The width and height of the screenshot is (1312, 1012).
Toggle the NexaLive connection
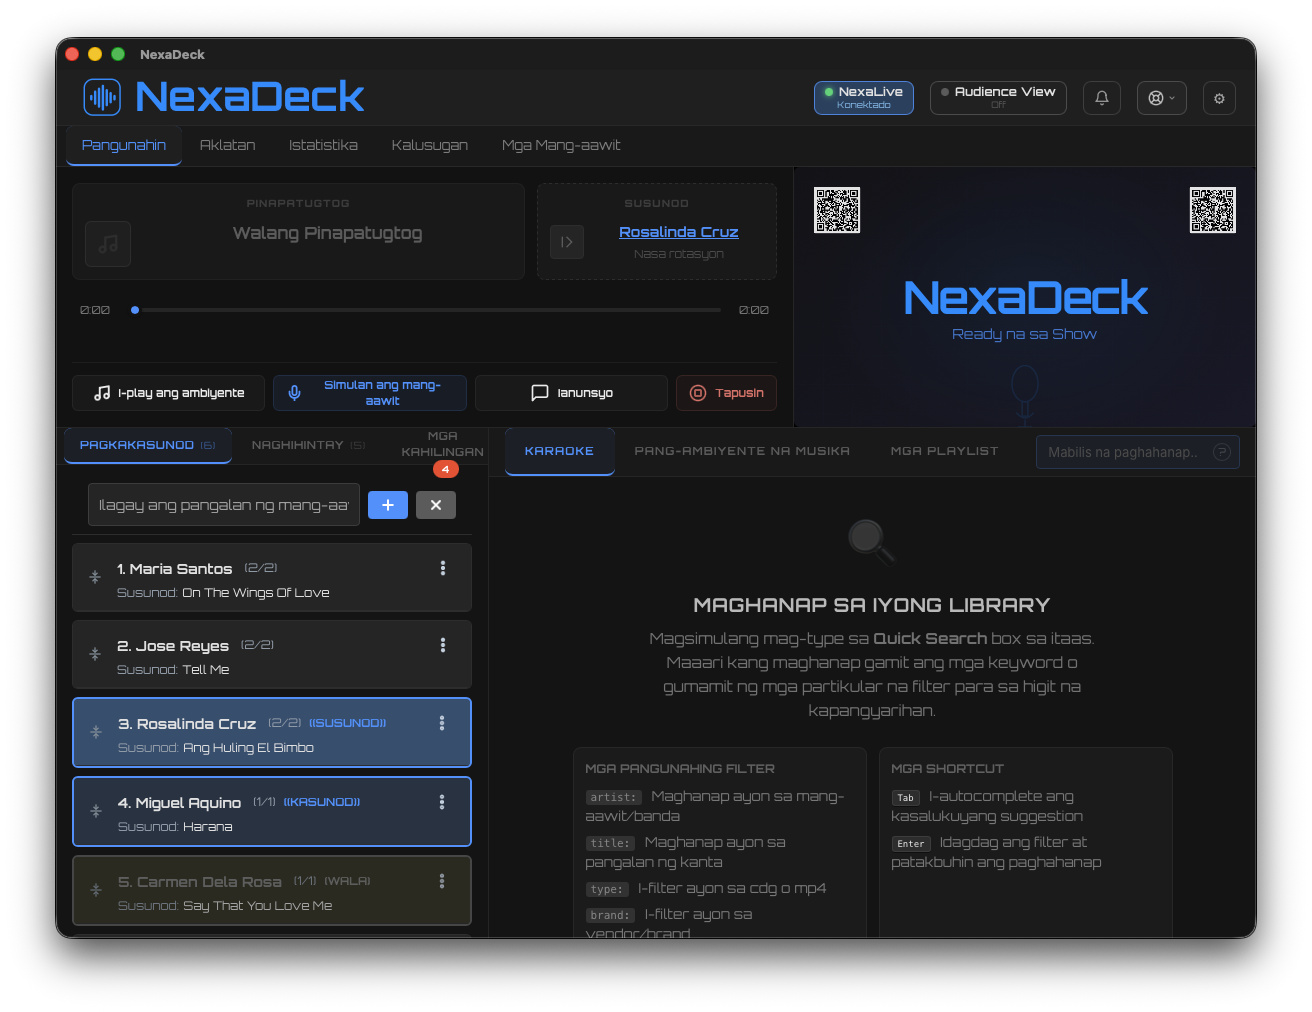coord(864,98)
